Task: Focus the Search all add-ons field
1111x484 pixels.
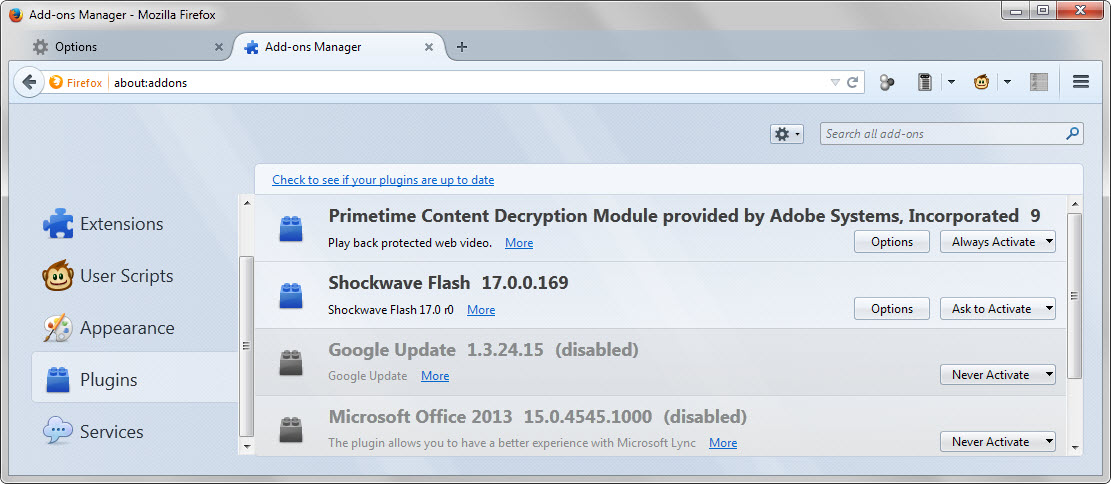Action: (x=952, y=134)
